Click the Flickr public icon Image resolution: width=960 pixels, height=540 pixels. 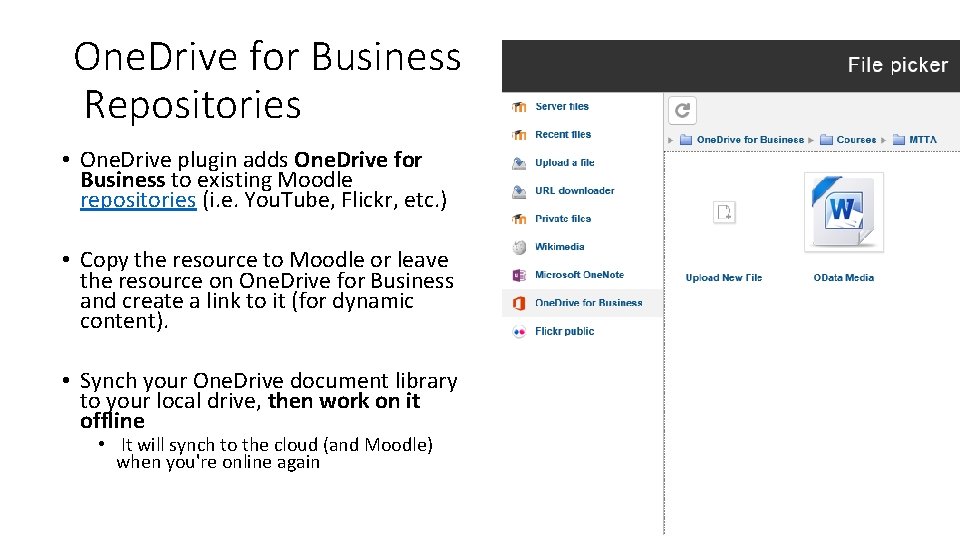coord(519,331)
